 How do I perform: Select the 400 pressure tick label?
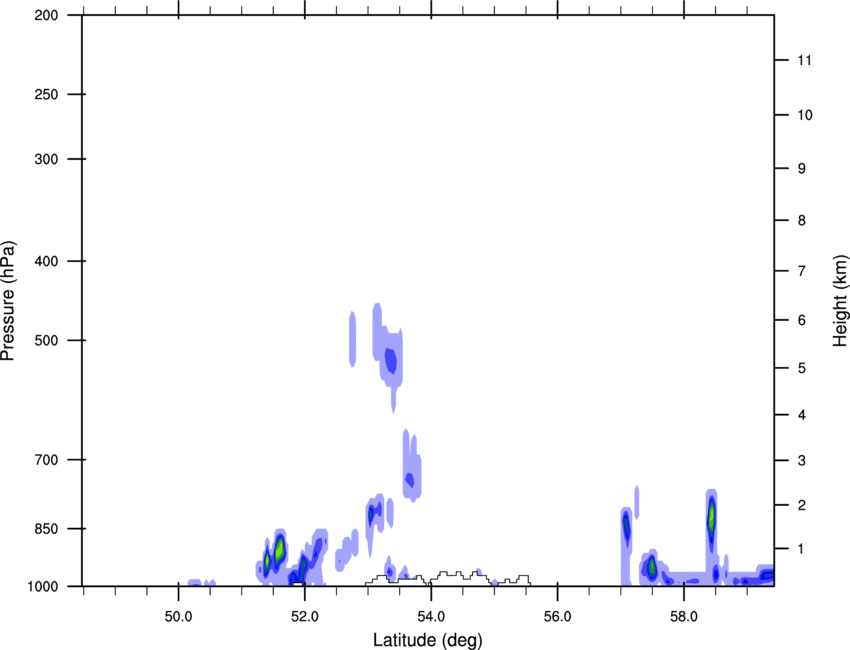46,261
